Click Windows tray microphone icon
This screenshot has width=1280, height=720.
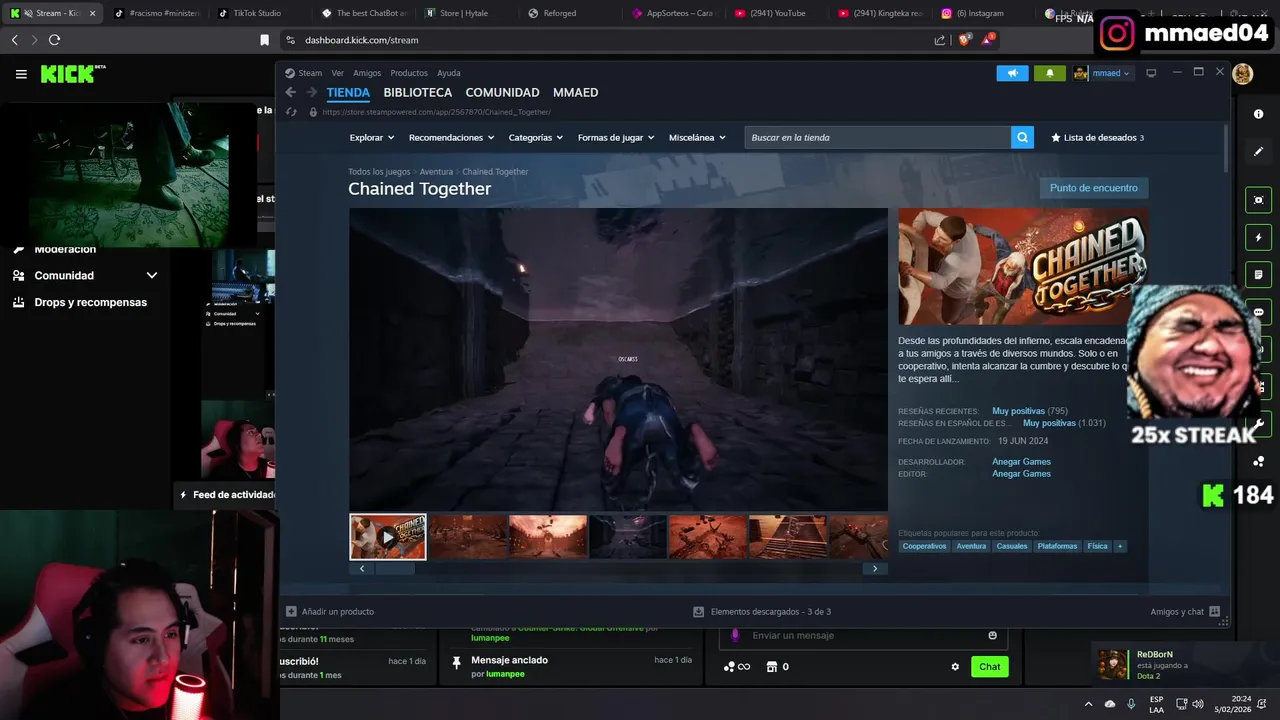[x=1131, y=704]
